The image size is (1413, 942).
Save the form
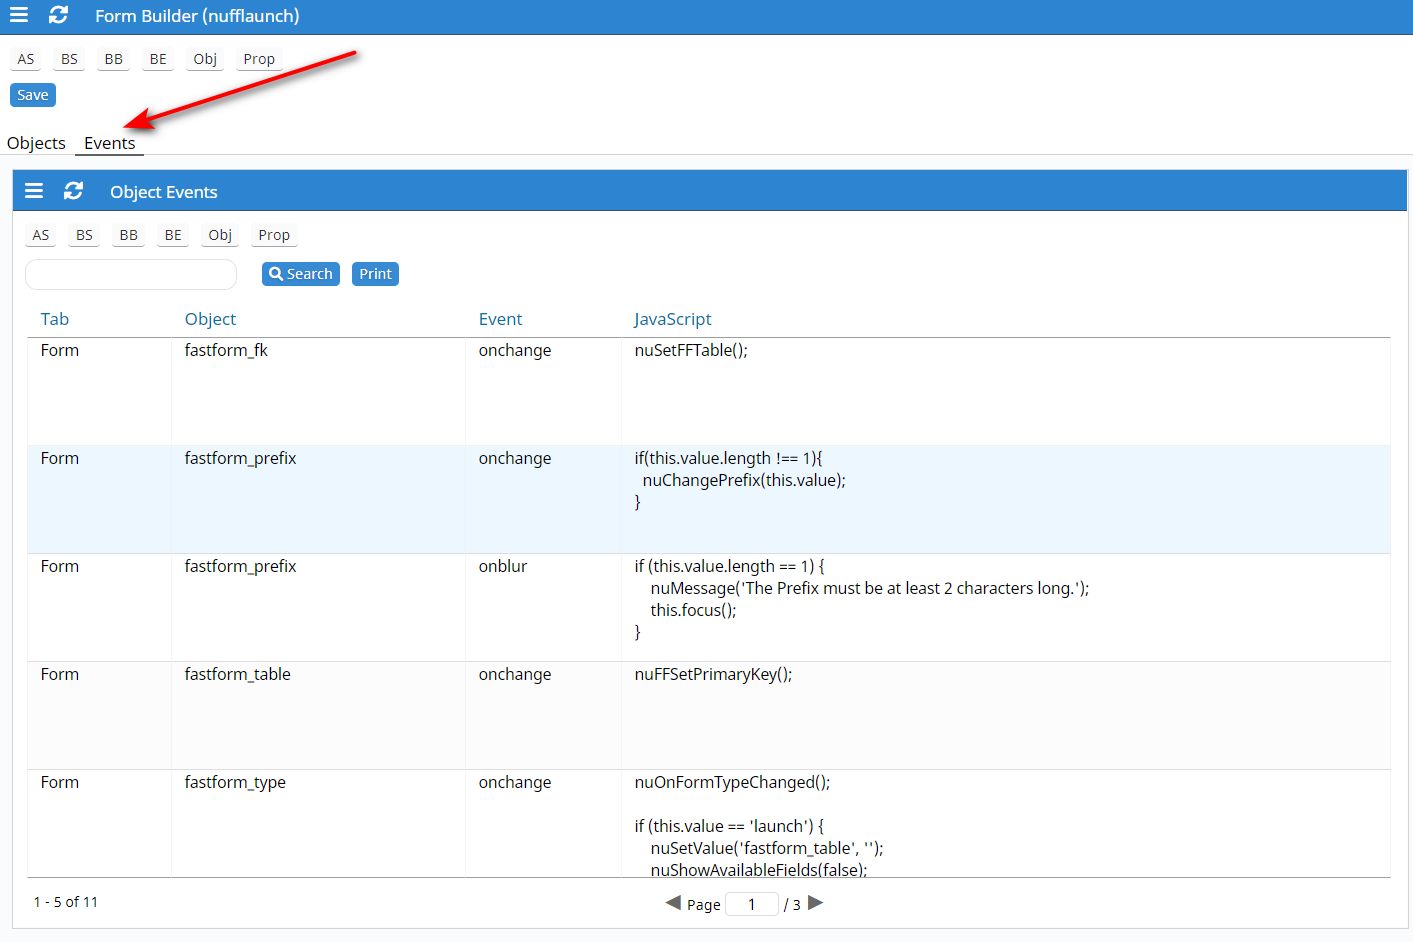(x=33, y=95)
